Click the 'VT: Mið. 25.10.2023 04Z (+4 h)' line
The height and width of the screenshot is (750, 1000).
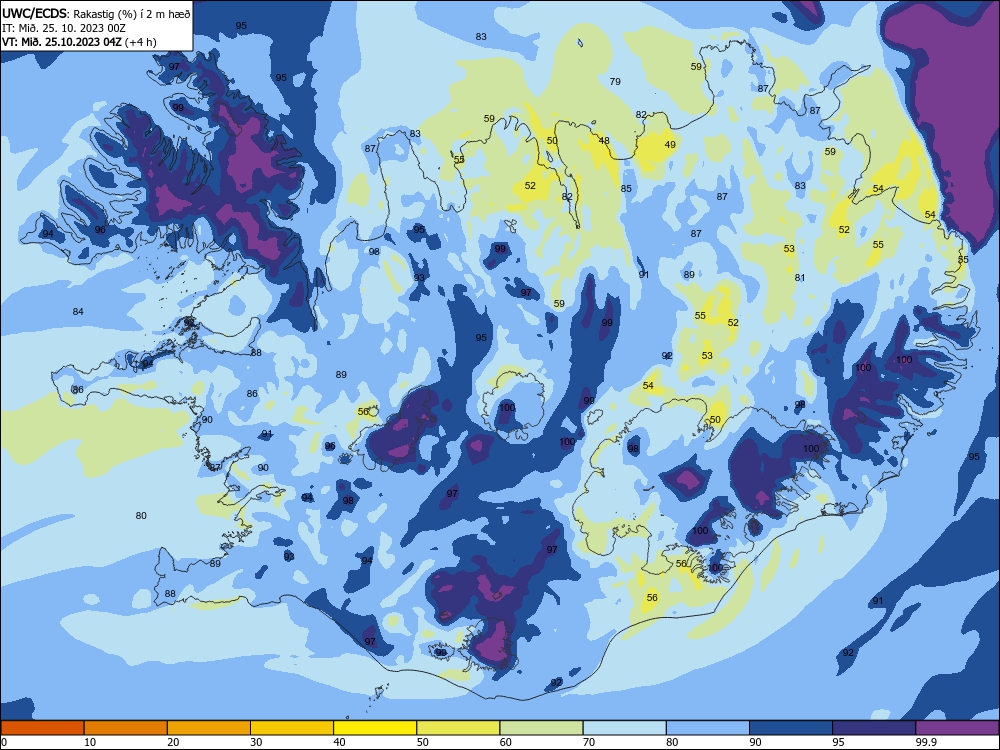(79, 42)
